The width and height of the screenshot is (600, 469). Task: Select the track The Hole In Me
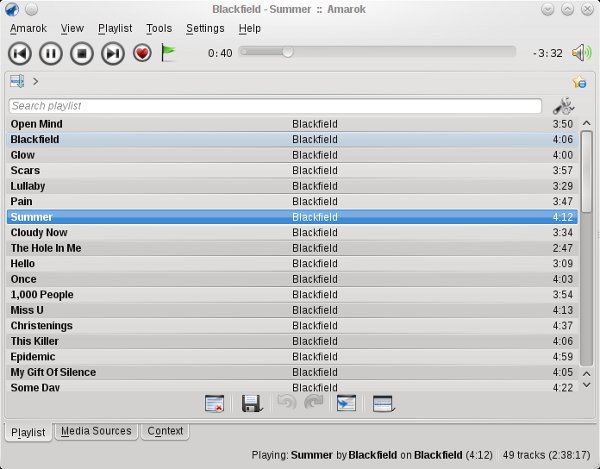(292, 248)
